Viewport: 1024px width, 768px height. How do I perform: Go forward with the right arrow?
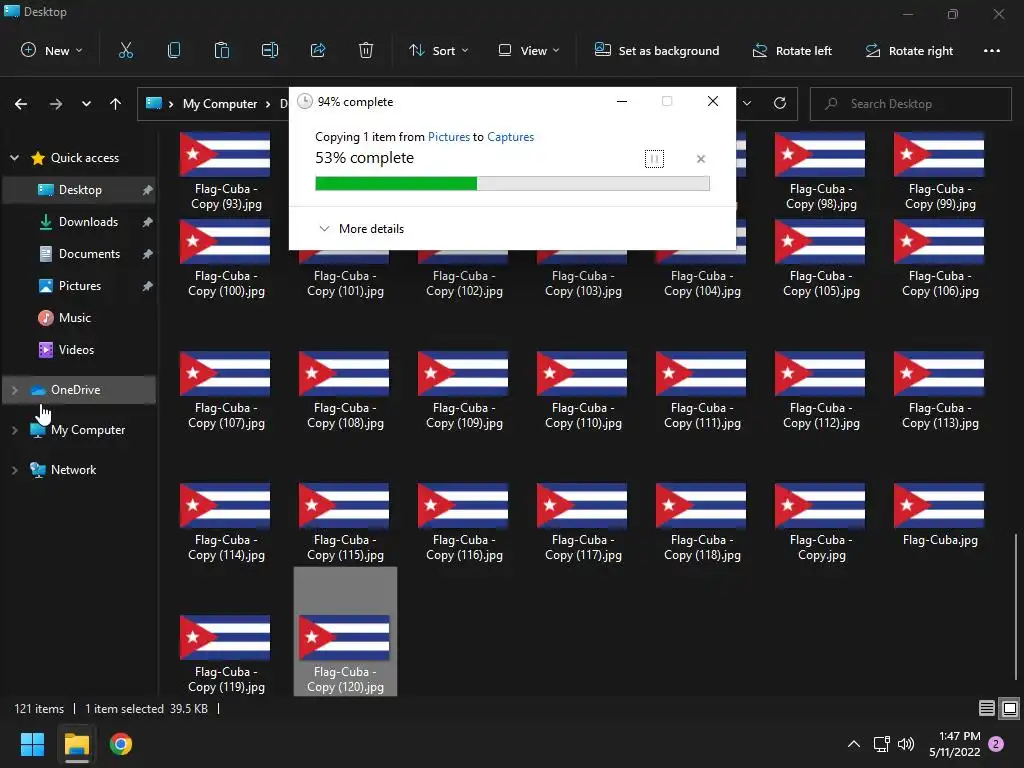point(56,104)
